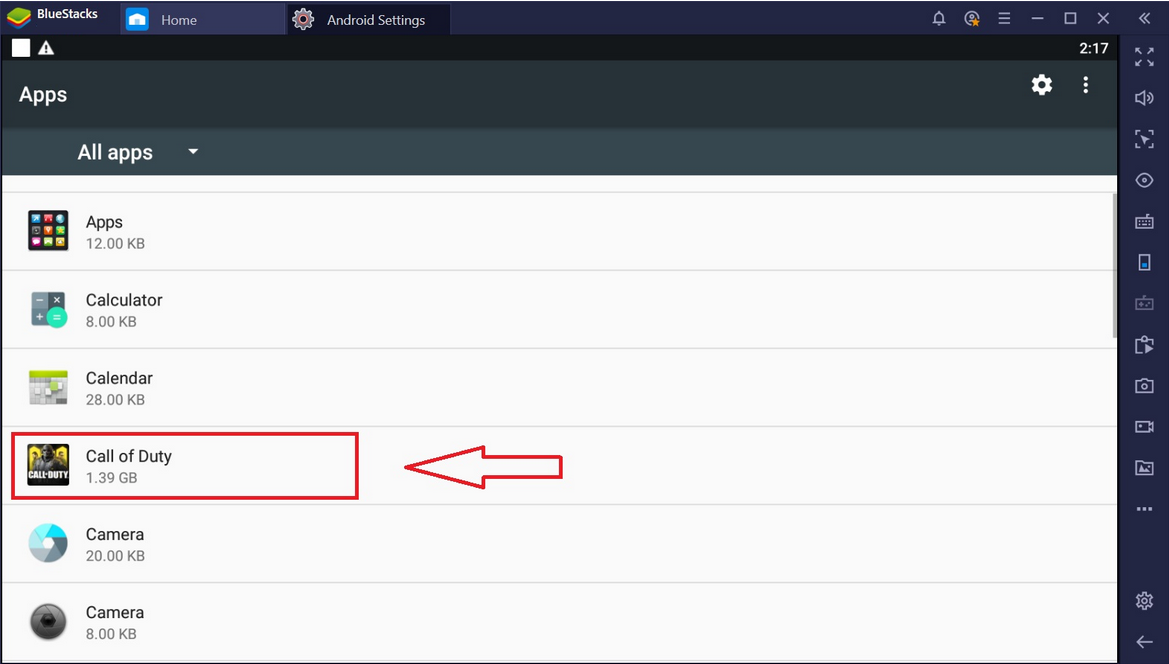Screen dimensions: 1169x664
Task: Open the Apps overflow menu (three dots)
Action: tap(1086, 85)
